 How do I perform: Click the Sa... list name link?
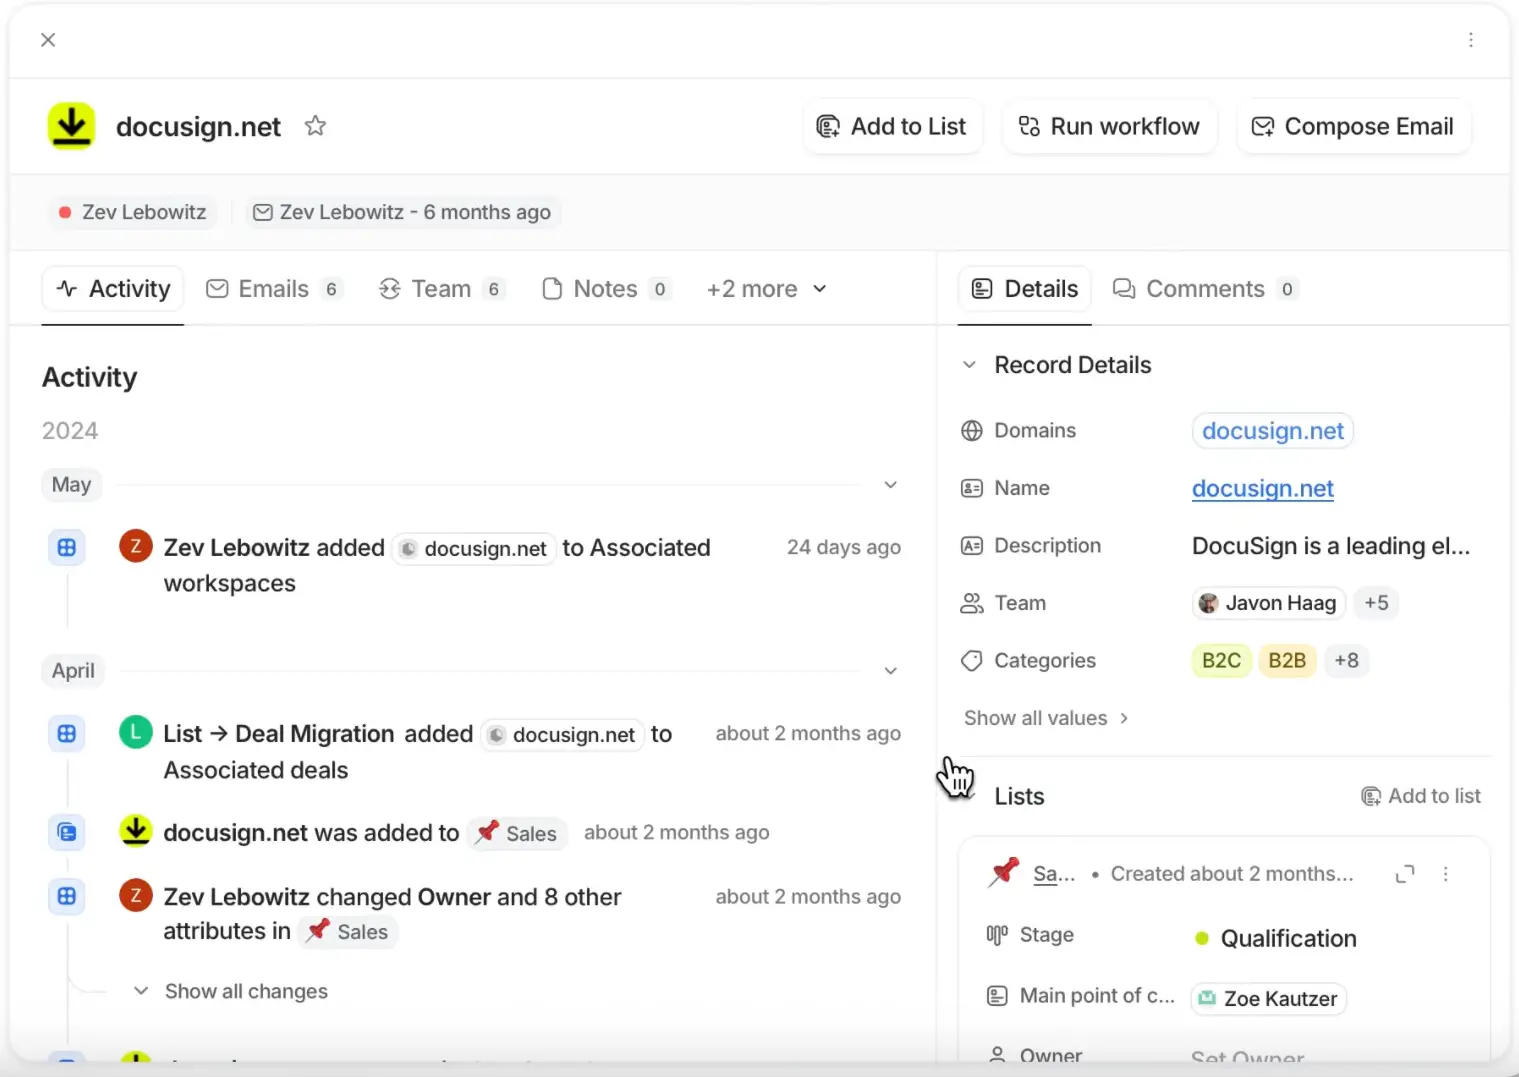1054,874
